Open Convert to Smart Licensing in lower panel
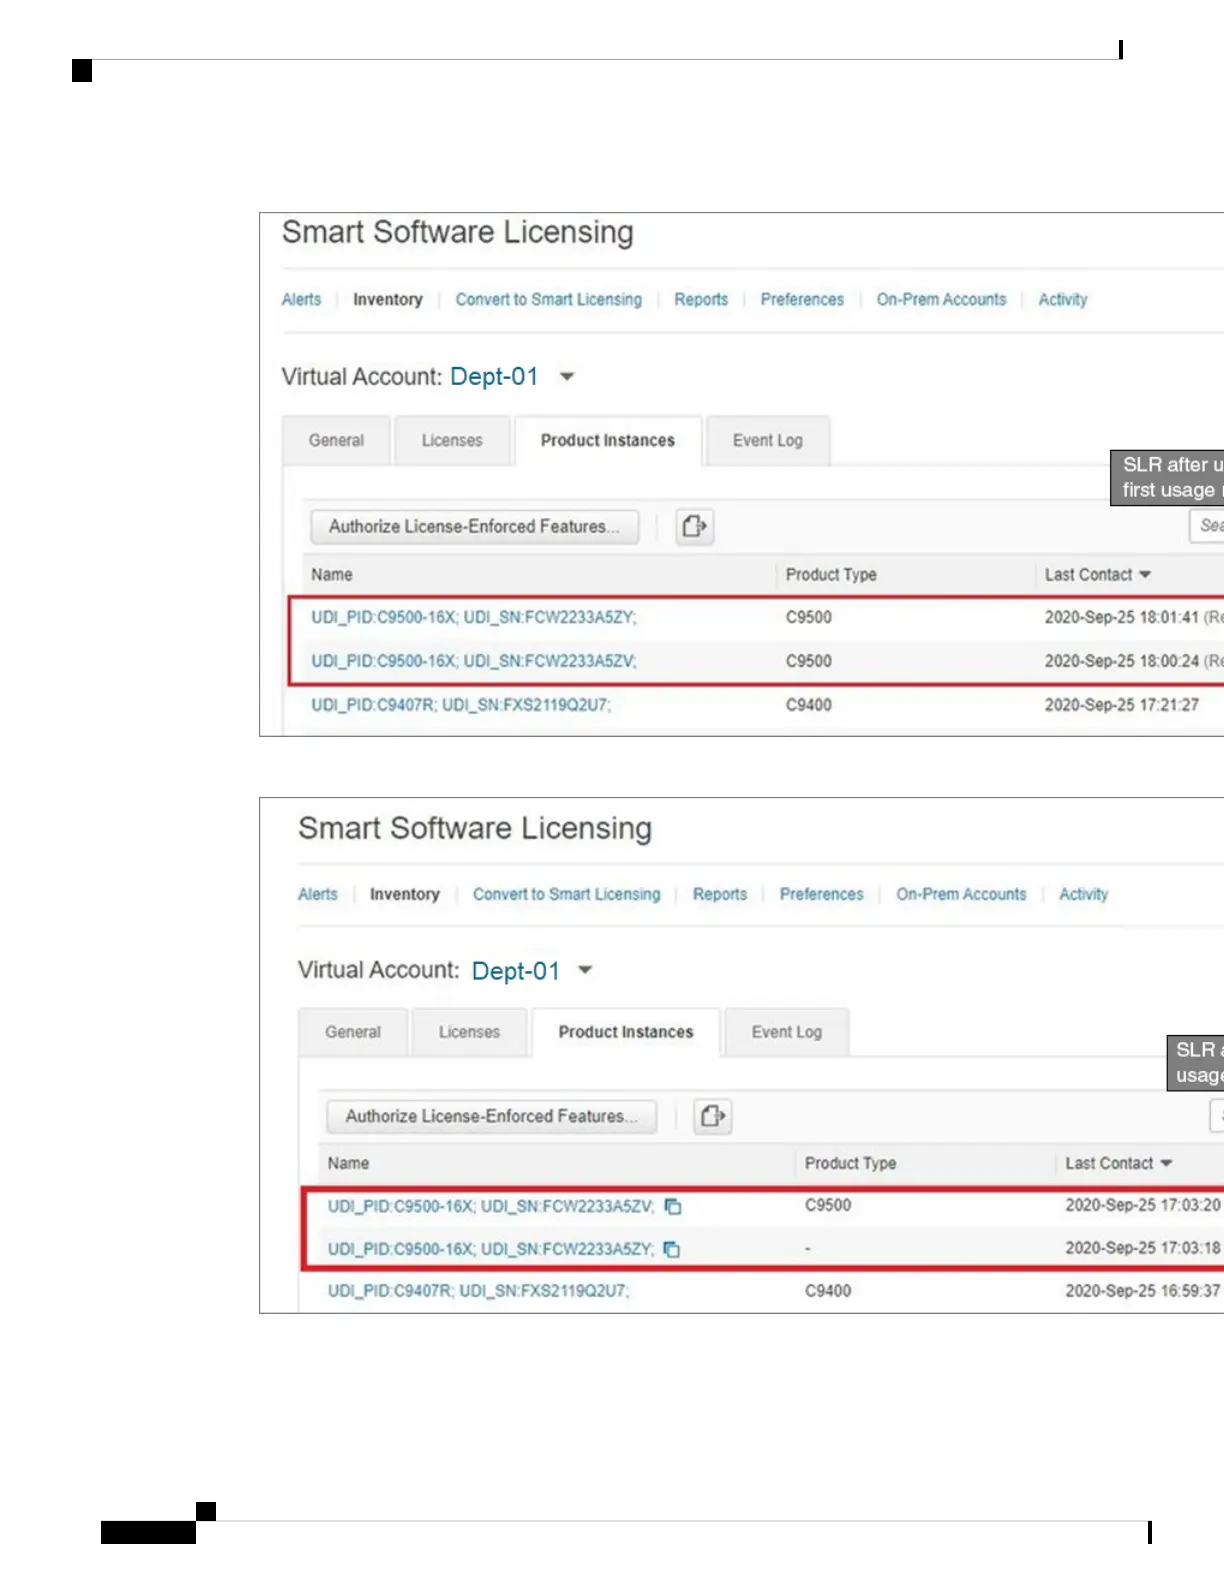 point(567,894)
